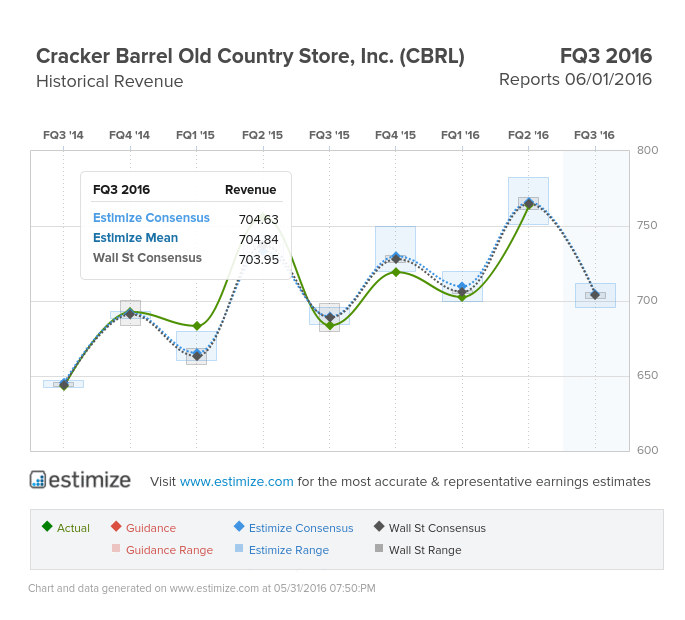Click the 650 y-axis value
Viewport: 685px width, 620px height.
[647, 375]
